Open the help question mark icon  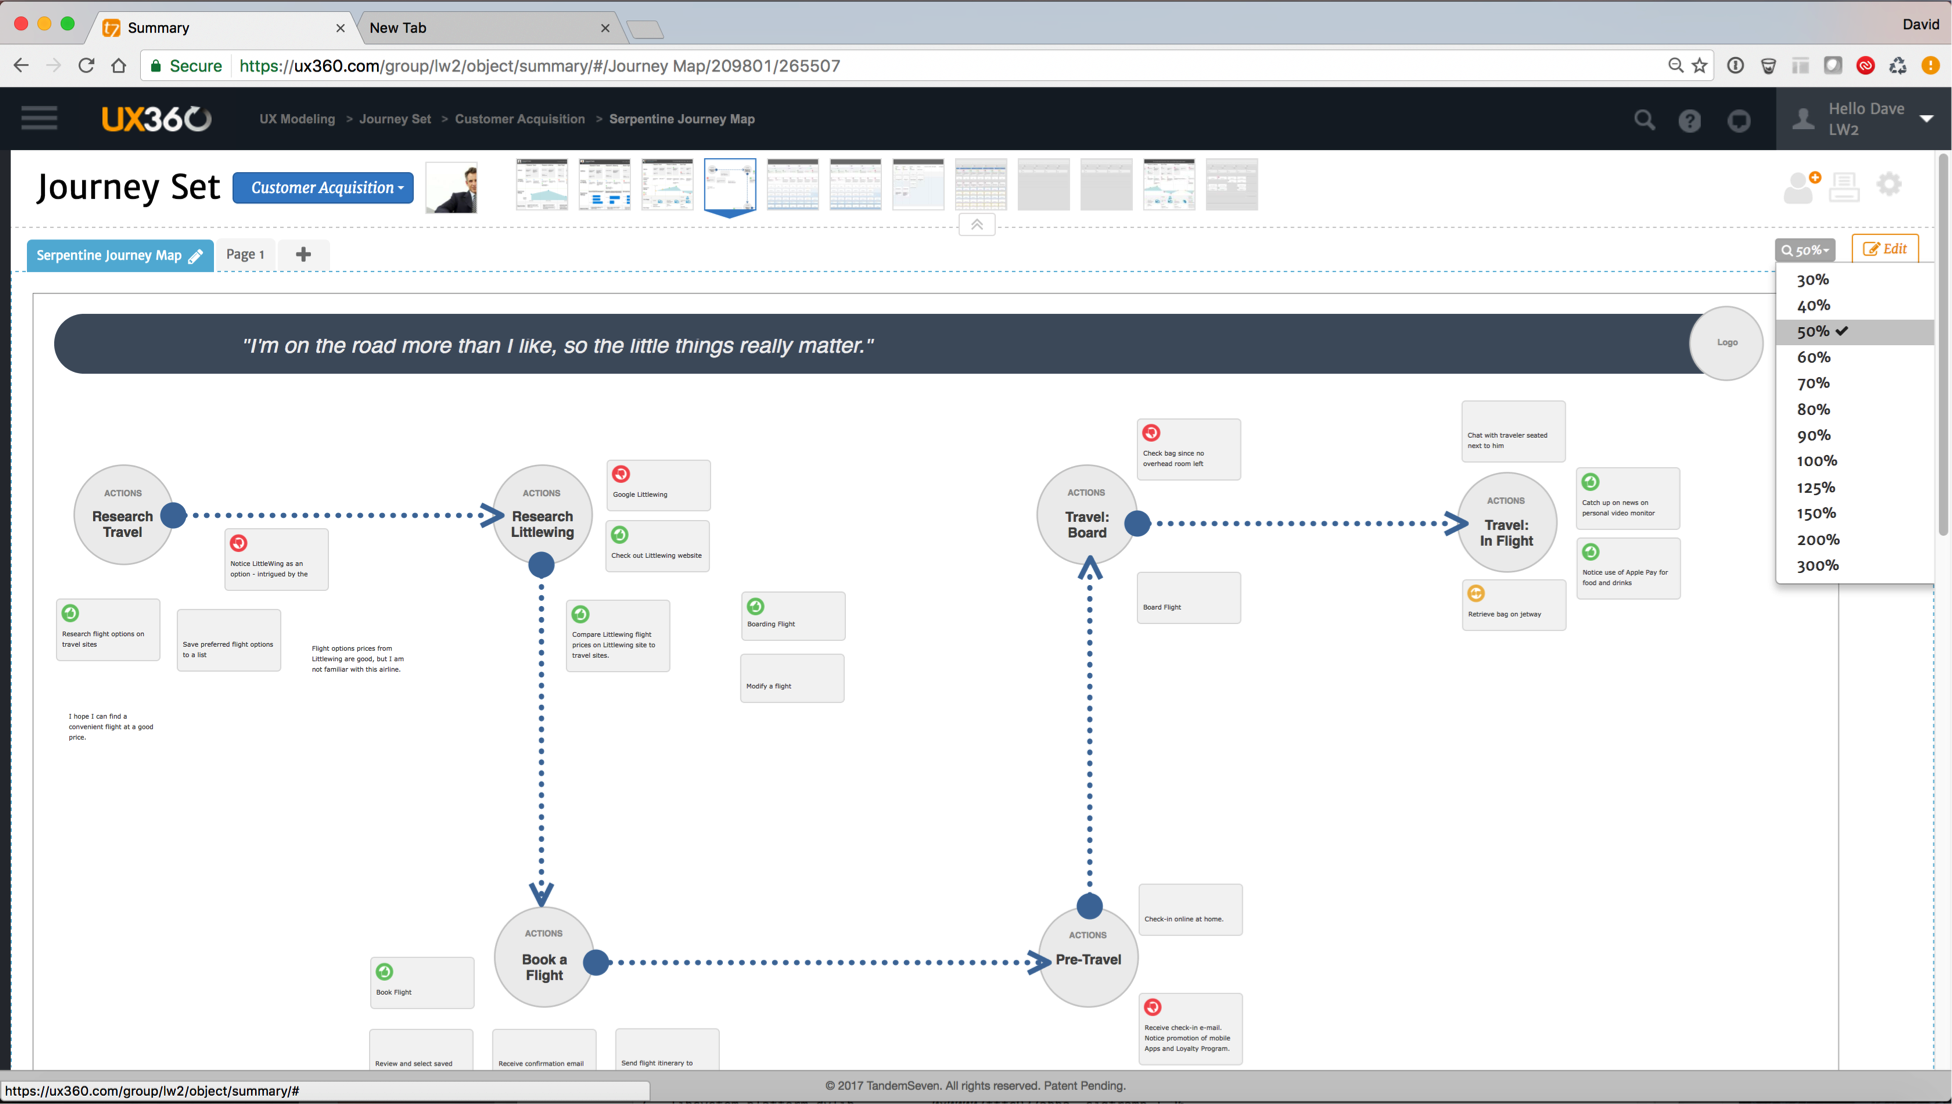click(x=1689, y=120)
